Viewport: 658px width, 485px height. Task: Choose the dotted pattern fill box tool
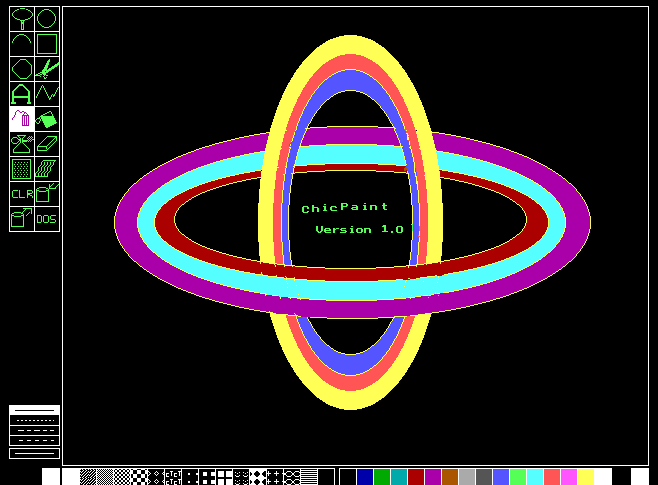tap(22, 169)
